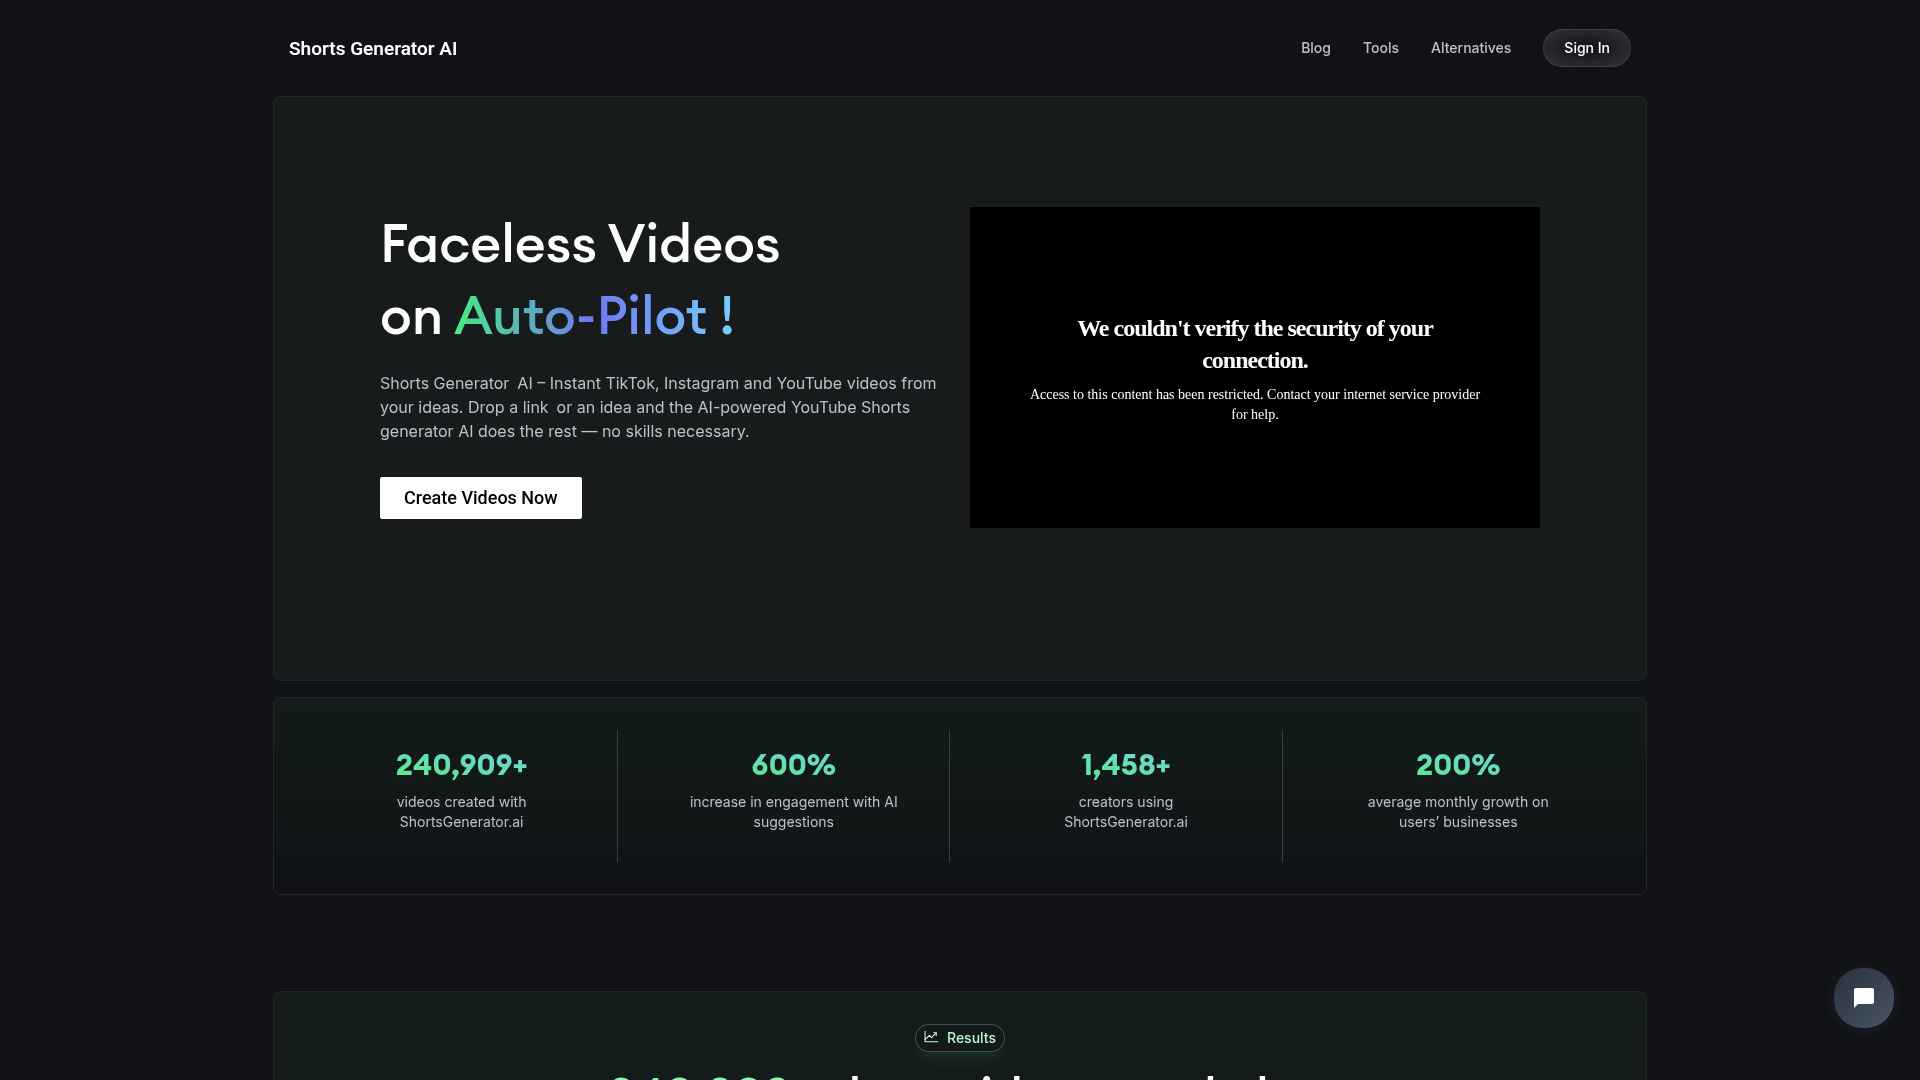The image size is (1920, 1080).
Task: Click Create Videos Now button
Action: 480,498
